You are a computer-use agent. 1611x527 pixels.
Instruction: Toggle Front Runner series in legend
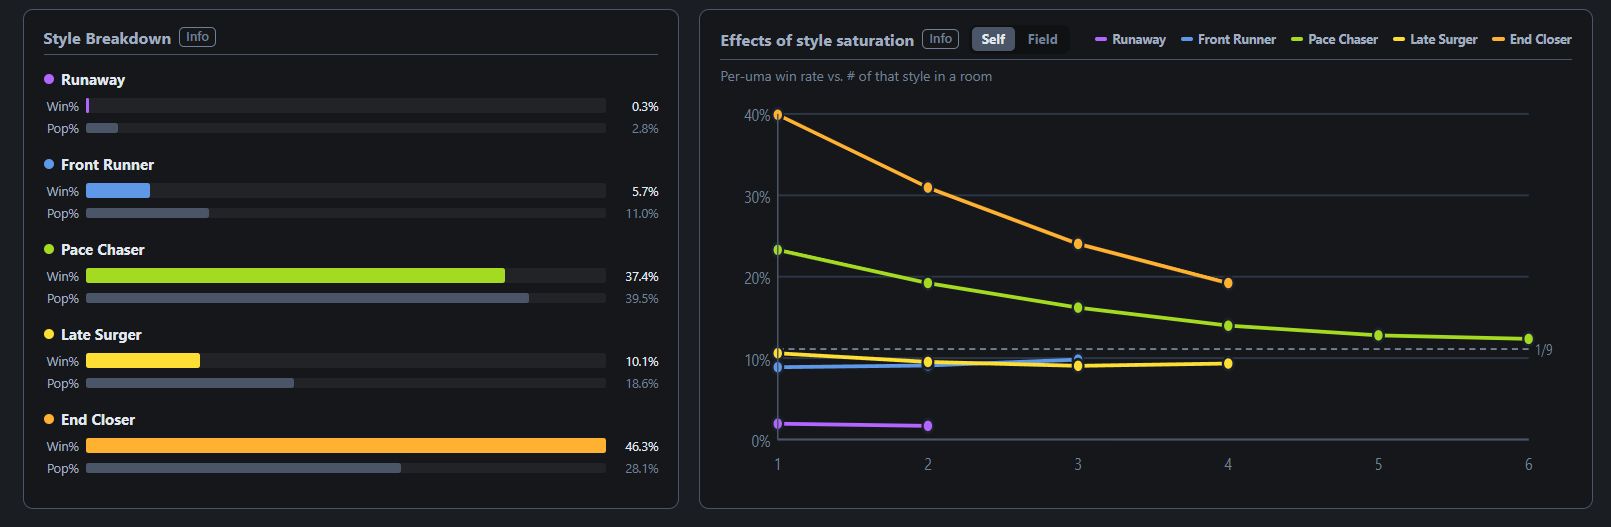pyautogui.click(x=1228, y=39)
